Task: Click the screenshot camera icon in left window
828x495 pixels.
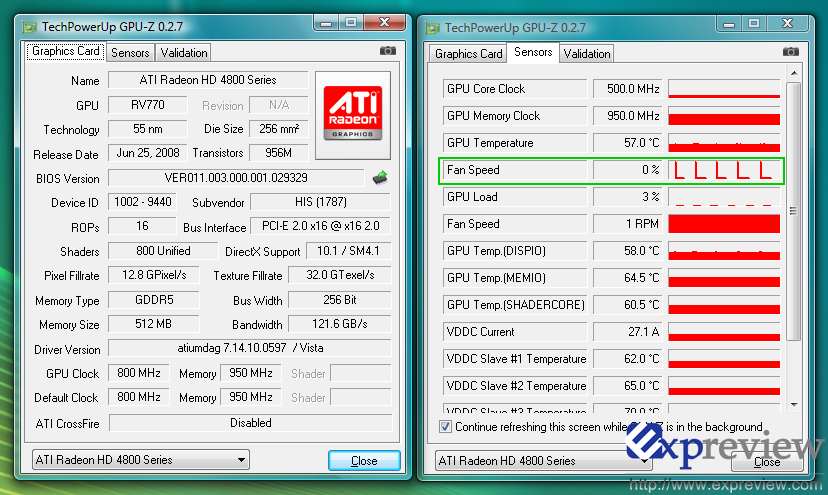Action: [388, 51]
